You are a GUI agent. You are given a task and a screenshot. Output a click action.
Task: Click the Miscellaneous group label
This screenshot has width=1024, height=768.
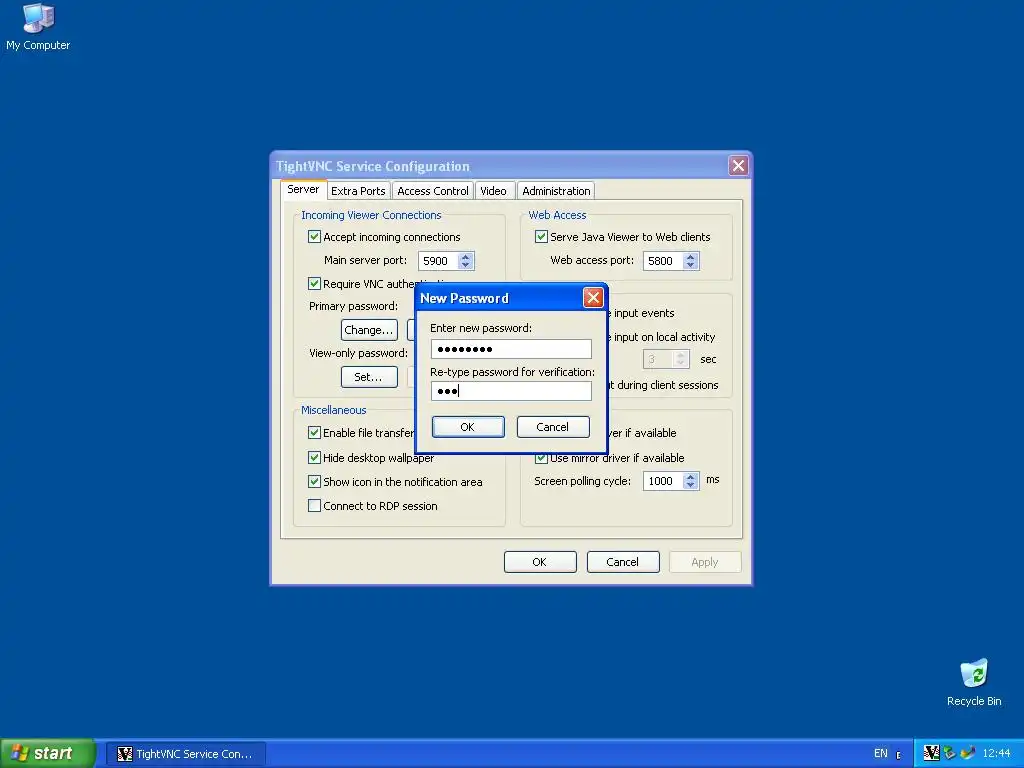[x=334, y=410]
